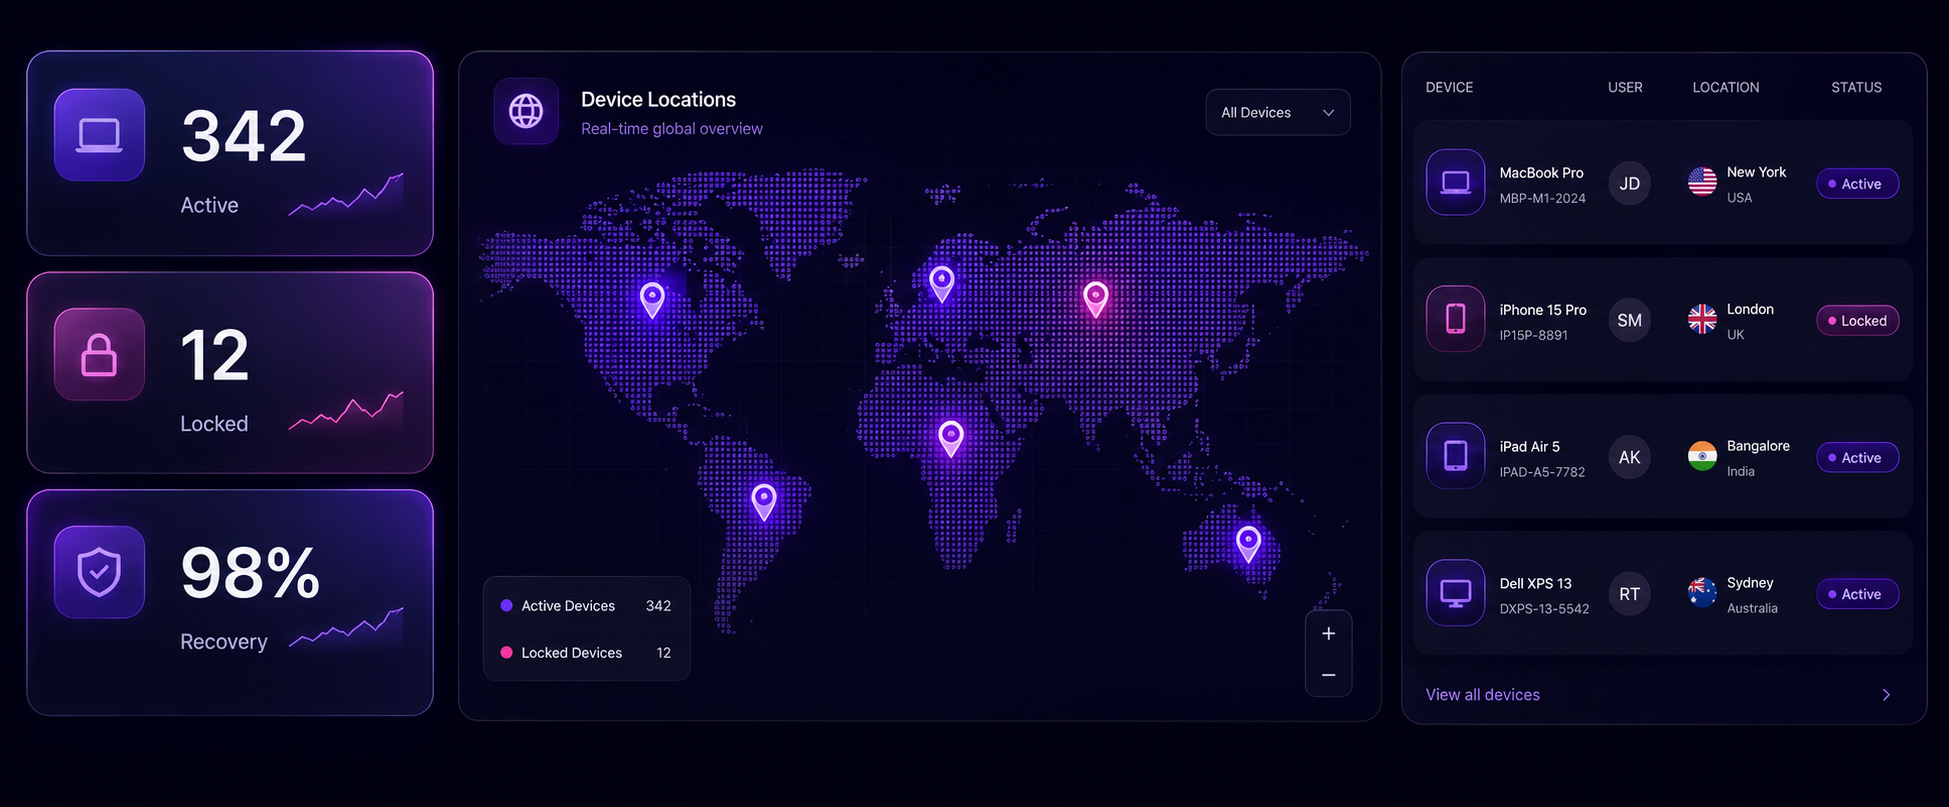Click the RT user avatar
The width and height of the screenshot is (1949, 807).
1629,594
